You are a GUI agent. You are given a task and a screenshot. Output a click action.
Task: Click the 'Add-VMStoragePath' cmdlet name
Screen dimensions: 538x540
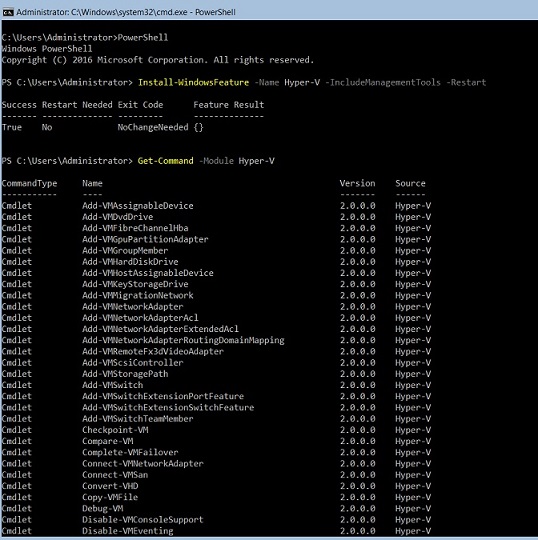pyautogui.click(x=125, y=374)
